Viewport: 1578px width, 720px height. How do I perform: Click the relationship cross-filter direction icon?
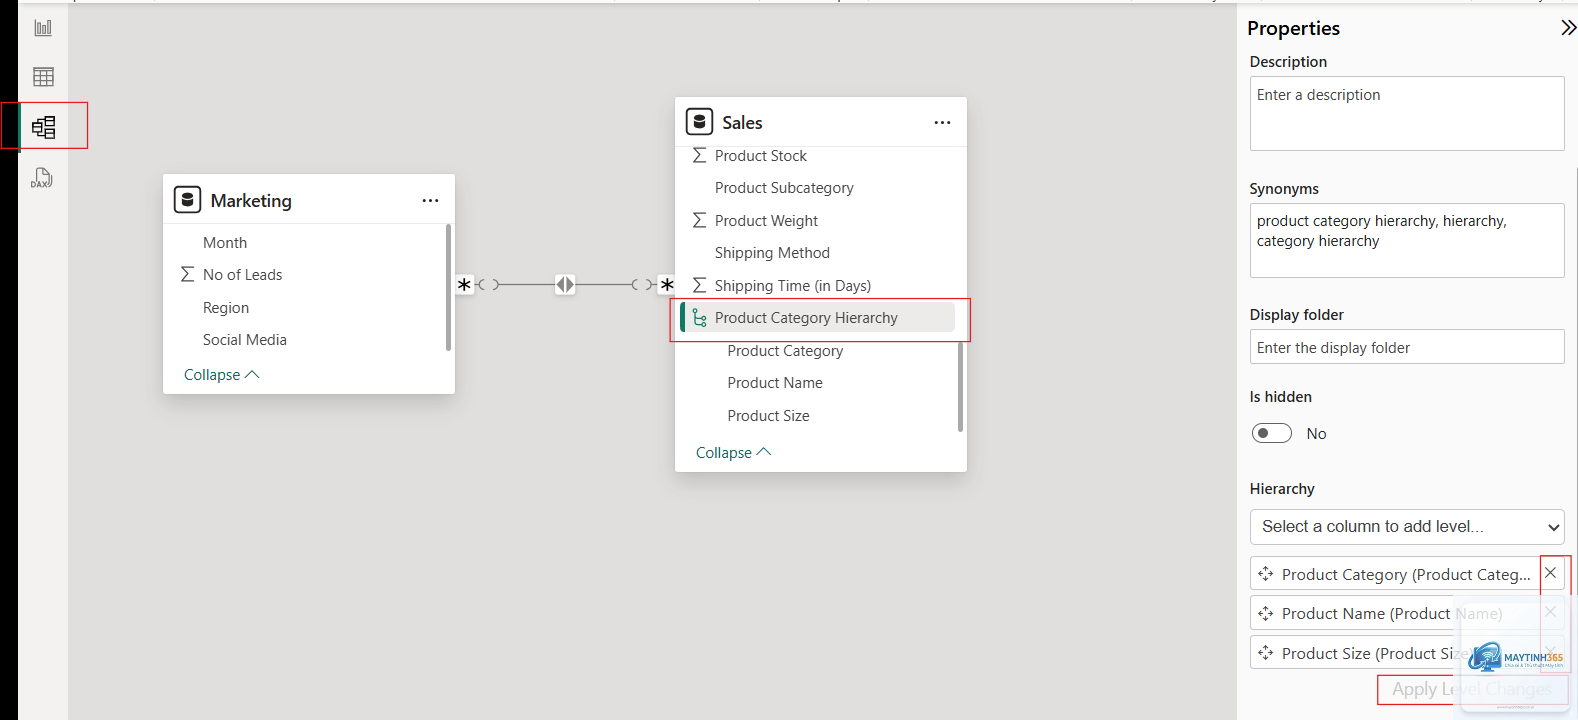(x=565, y=285)
